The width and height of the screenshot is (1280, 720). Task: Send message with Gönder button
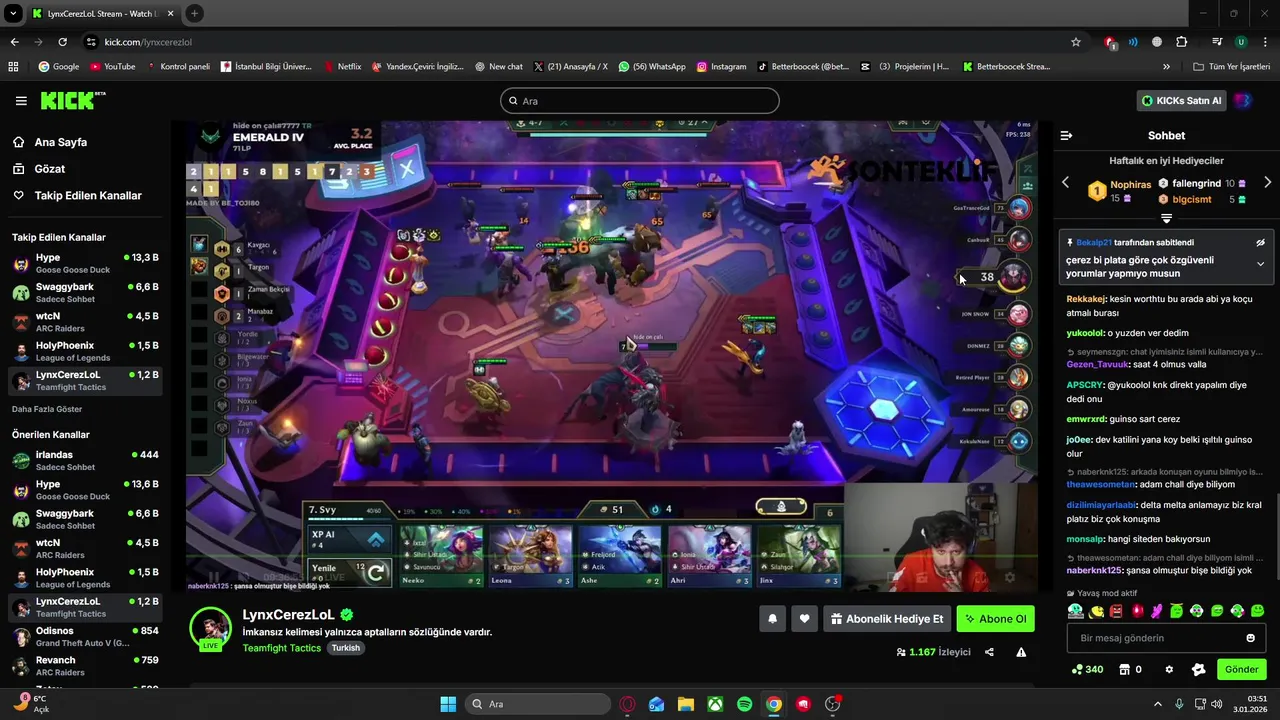click(x=1241, y=670)
